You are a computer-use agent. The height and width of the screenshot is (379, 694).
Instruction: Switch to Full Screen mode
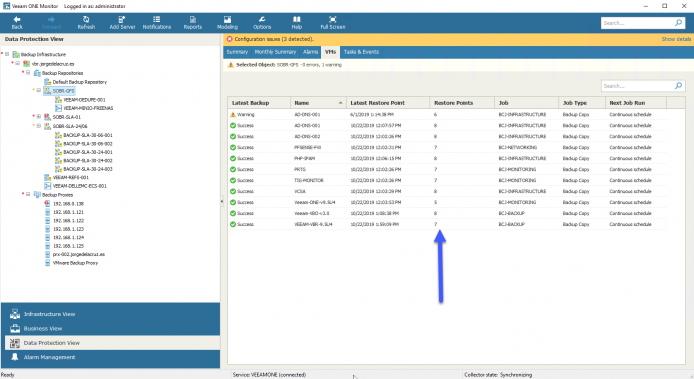(333, 22)
